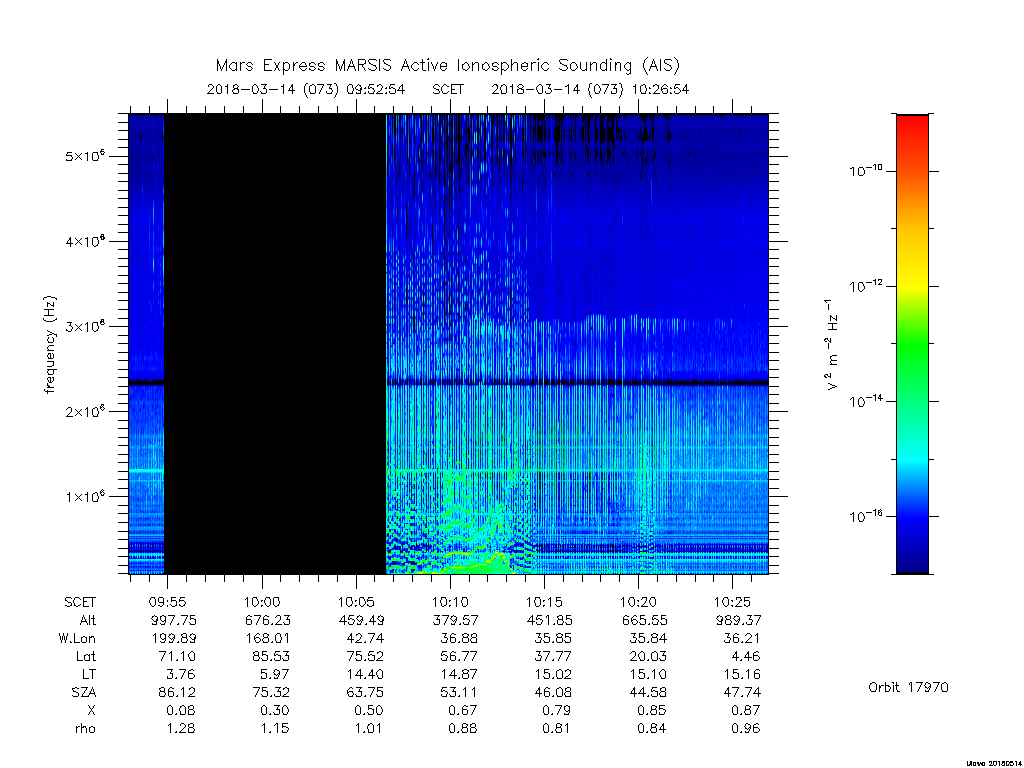Click the dark horizontal band near 2.3 MHz
This screenshot has height=768, width=1024.
[448, 382]
